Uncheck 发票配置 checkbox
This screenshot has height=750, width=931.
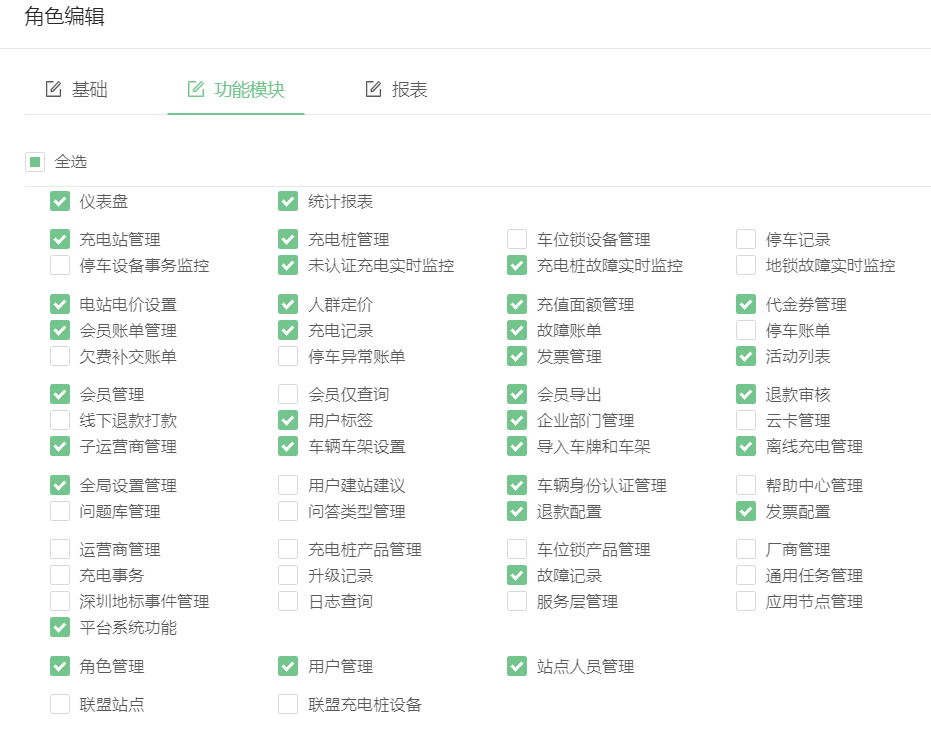(x=746, y=511)
